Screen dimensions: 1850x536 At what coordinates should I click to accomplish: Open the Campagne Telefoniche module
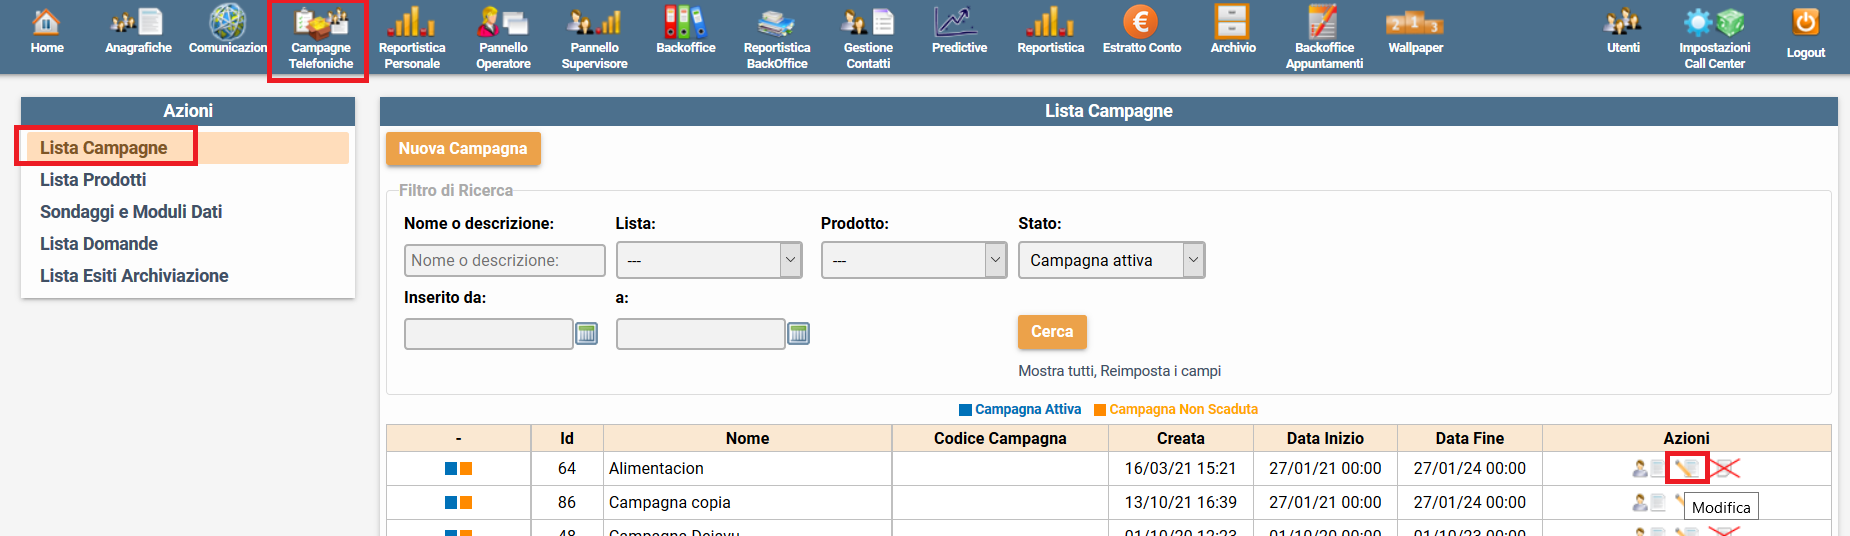[x=320, y=38]
